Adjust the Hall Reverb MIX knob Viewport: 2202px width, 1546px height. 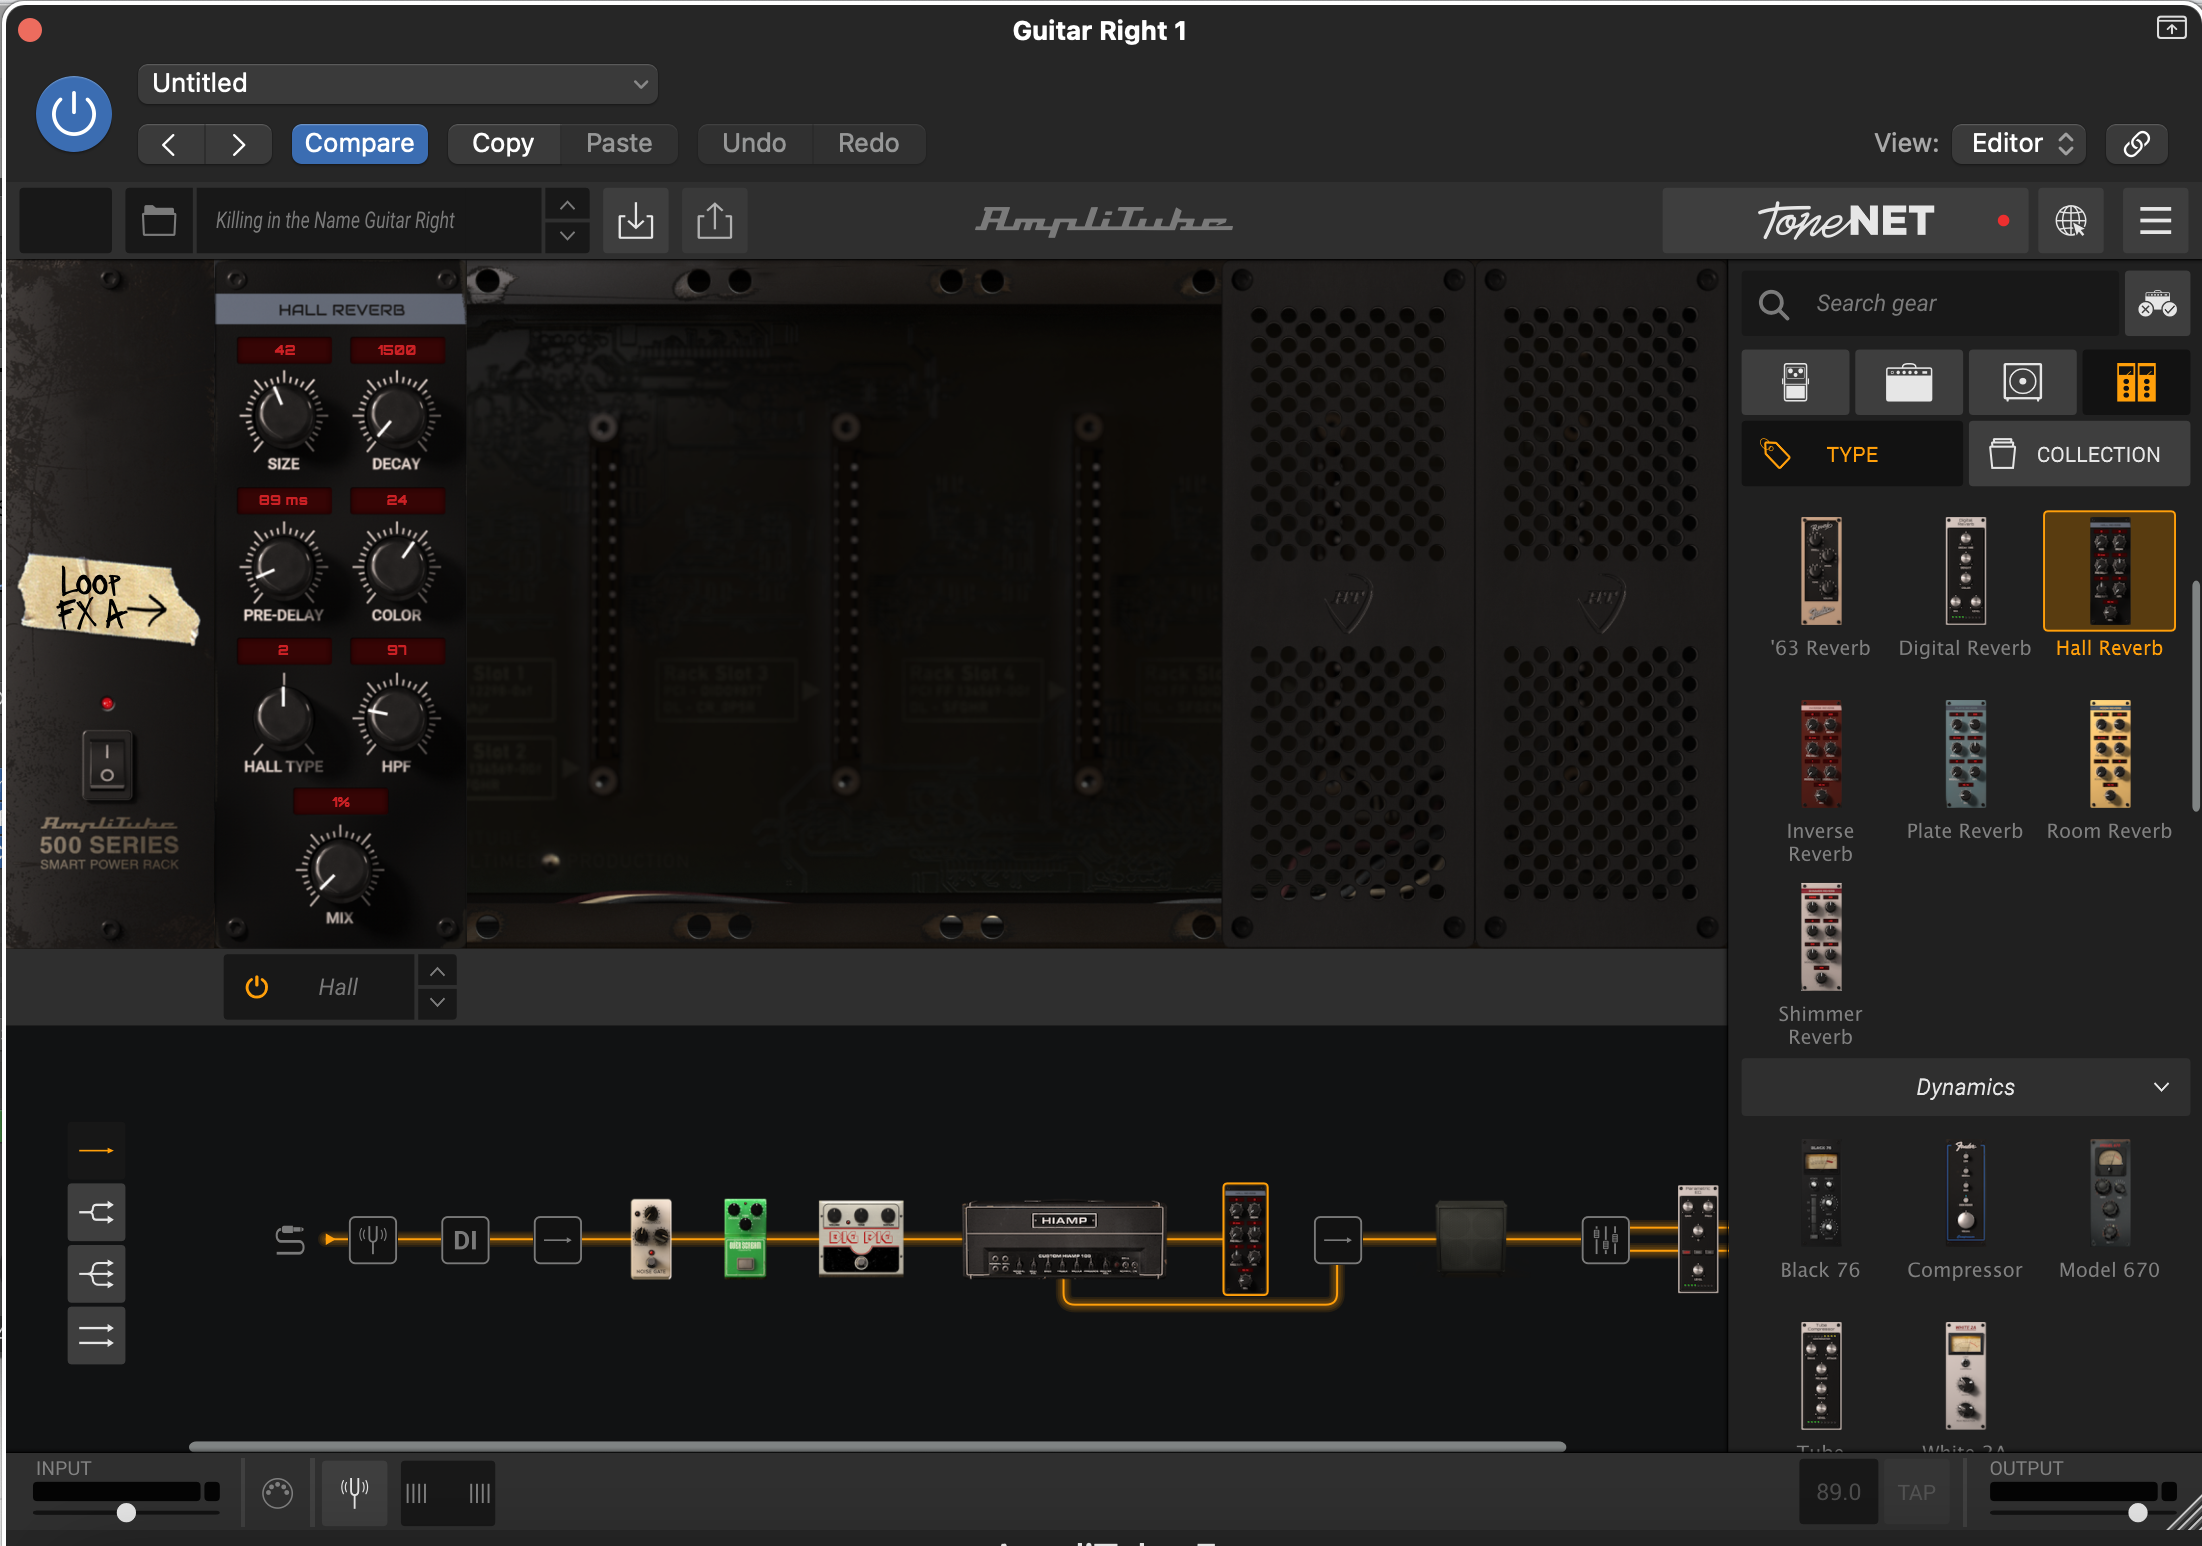coord(339,867)
